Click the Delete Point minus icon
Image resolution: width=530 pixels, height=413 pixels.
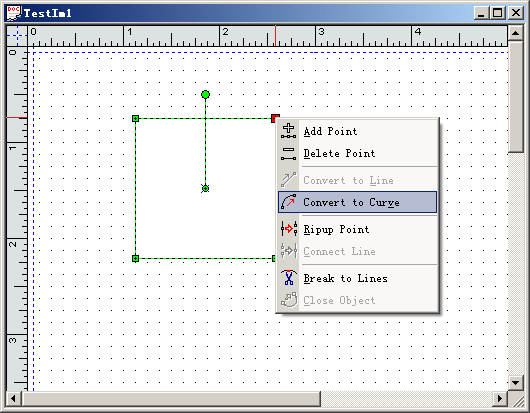point(288,153)
